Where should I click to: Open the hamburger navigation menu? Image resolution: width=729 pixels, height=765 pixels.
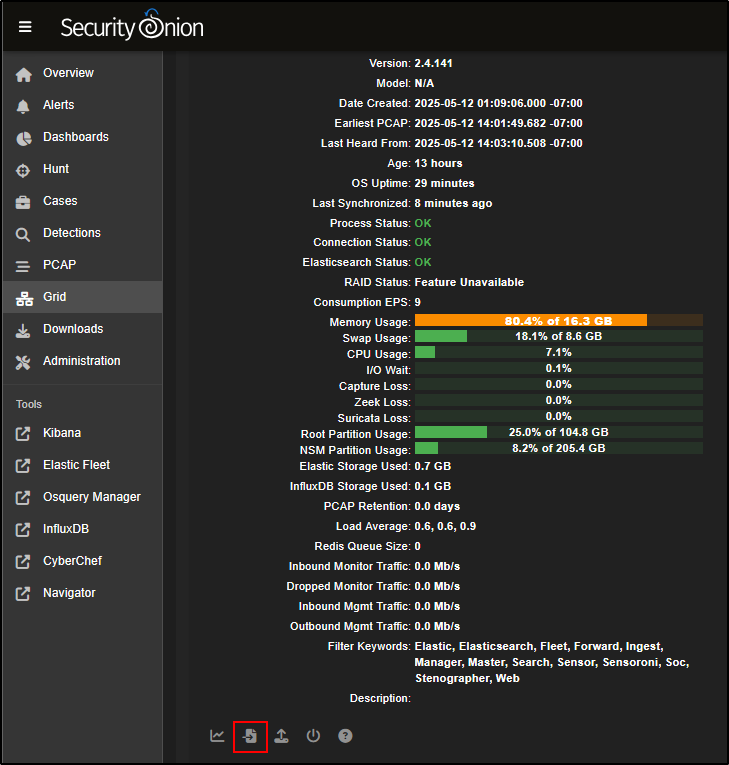pos(25,27)
